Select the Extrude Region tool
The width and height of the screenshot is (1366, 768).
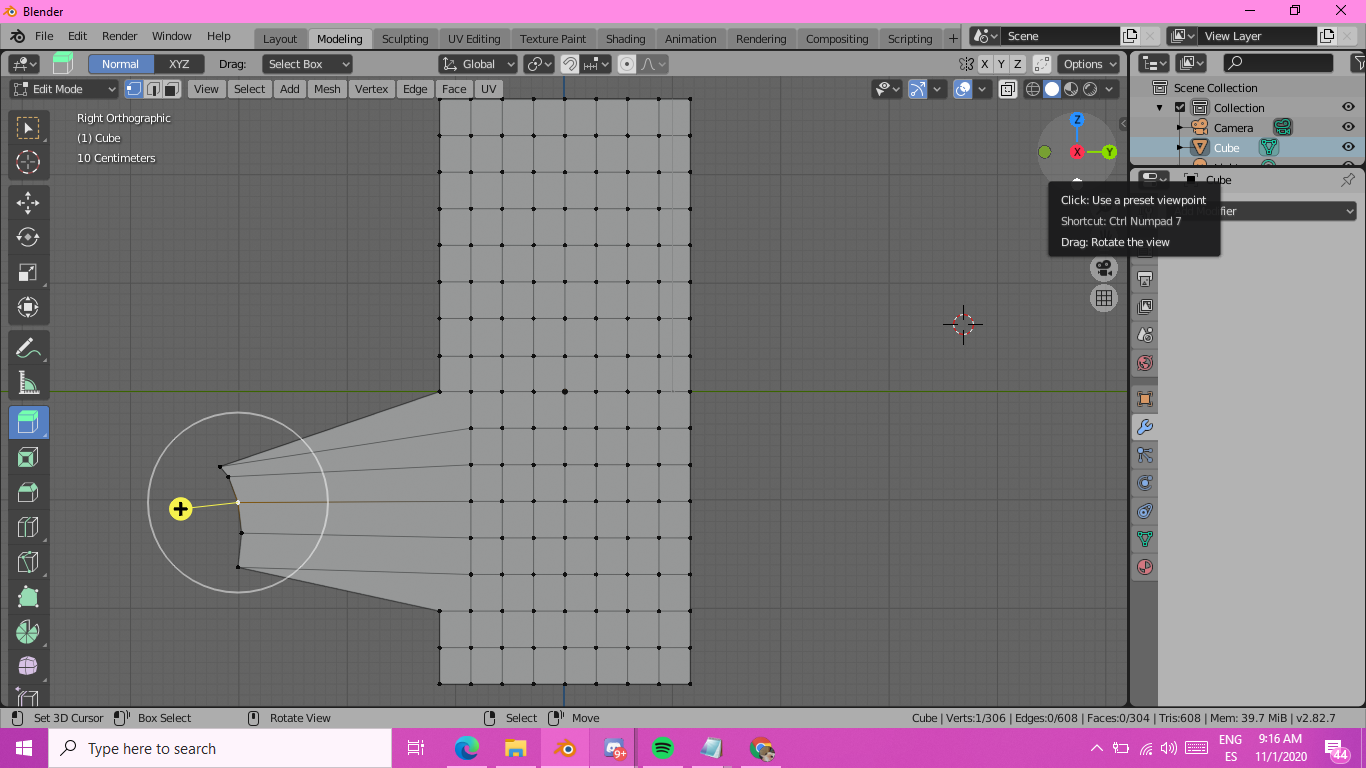click(28, 423)
